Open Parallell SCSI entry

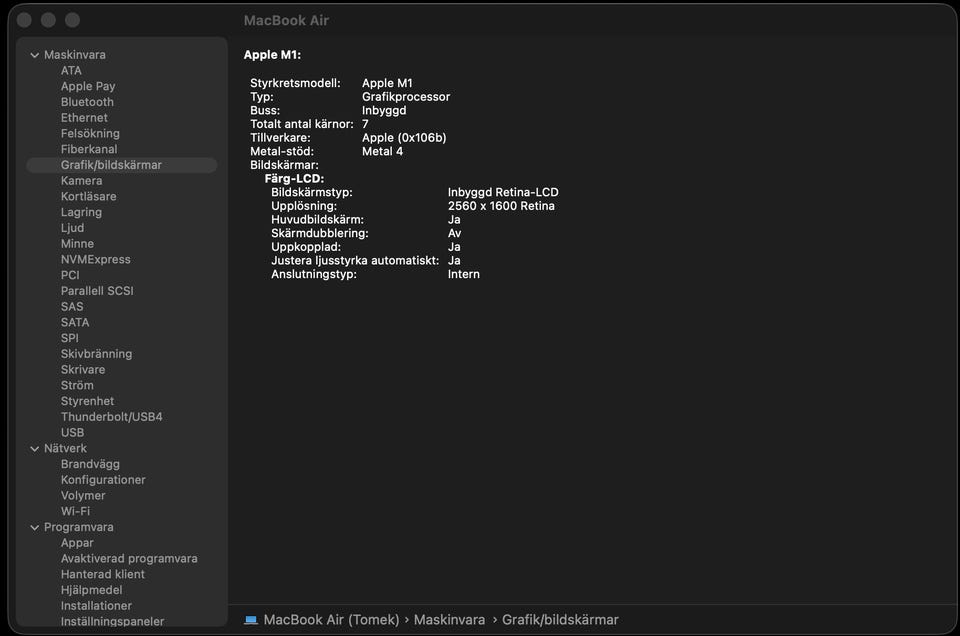pos(97,291)
